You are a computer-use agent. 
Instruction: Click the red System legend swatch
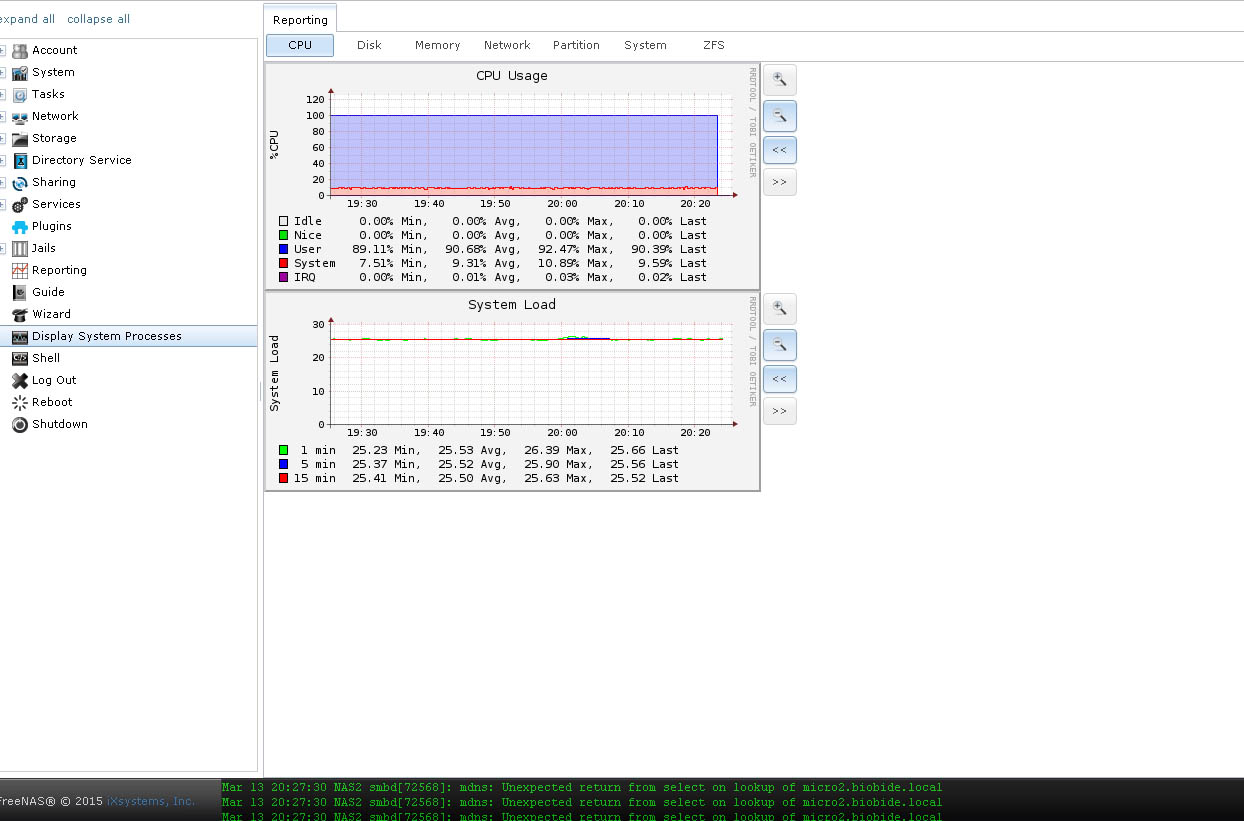(x=283, y=263)
